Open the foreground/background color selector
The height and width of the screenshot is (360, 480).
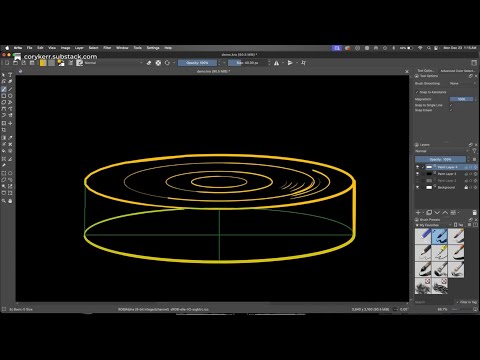click(x=61, y=63)
